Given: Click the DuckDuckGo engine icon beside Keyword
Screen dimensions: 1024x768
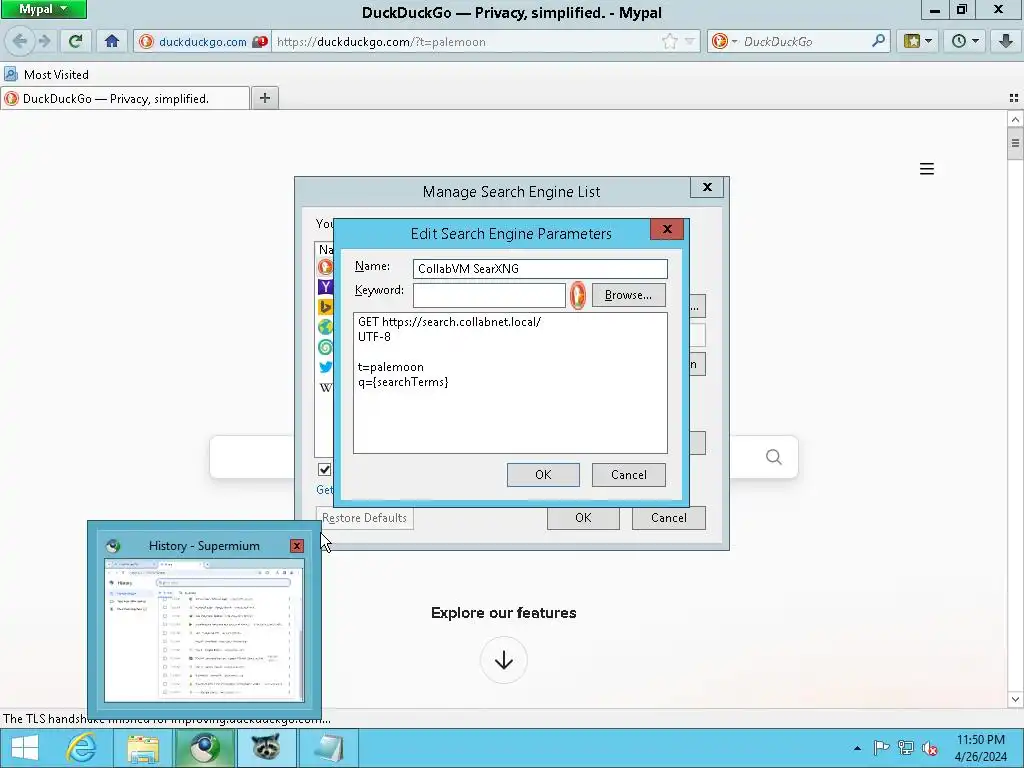Looking at the screenshot, I should (578, 295).
